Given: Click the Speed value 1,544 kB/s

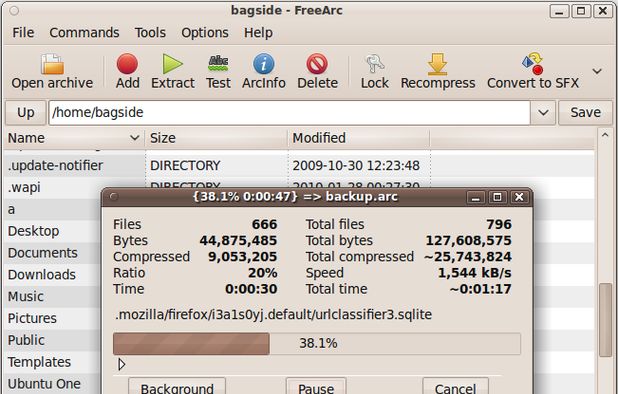Looking at the screenshot, I should [475, 273].
